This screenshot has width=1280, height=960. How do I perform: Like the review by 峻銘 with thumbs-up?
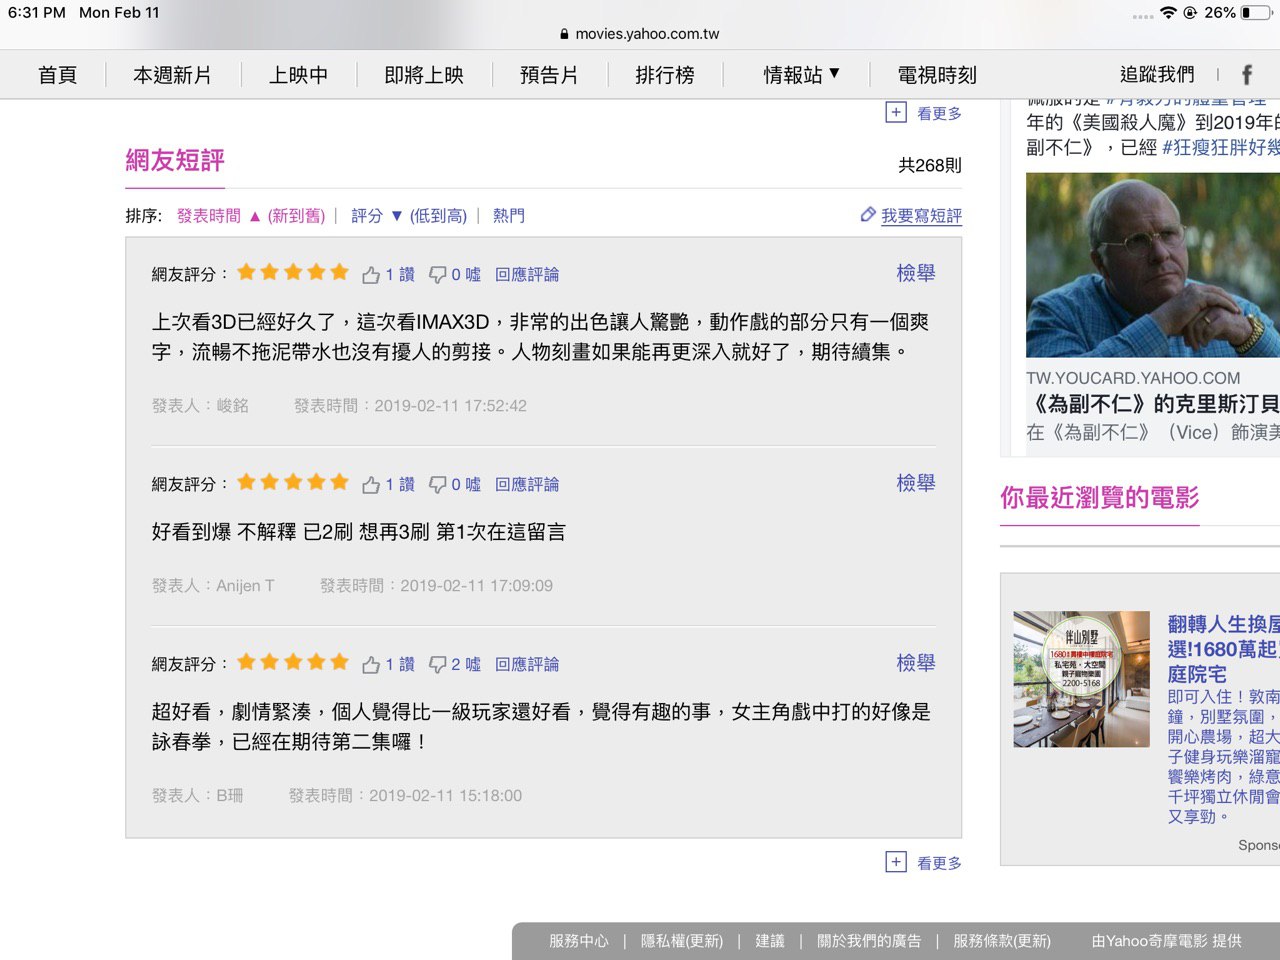(371, 274)
